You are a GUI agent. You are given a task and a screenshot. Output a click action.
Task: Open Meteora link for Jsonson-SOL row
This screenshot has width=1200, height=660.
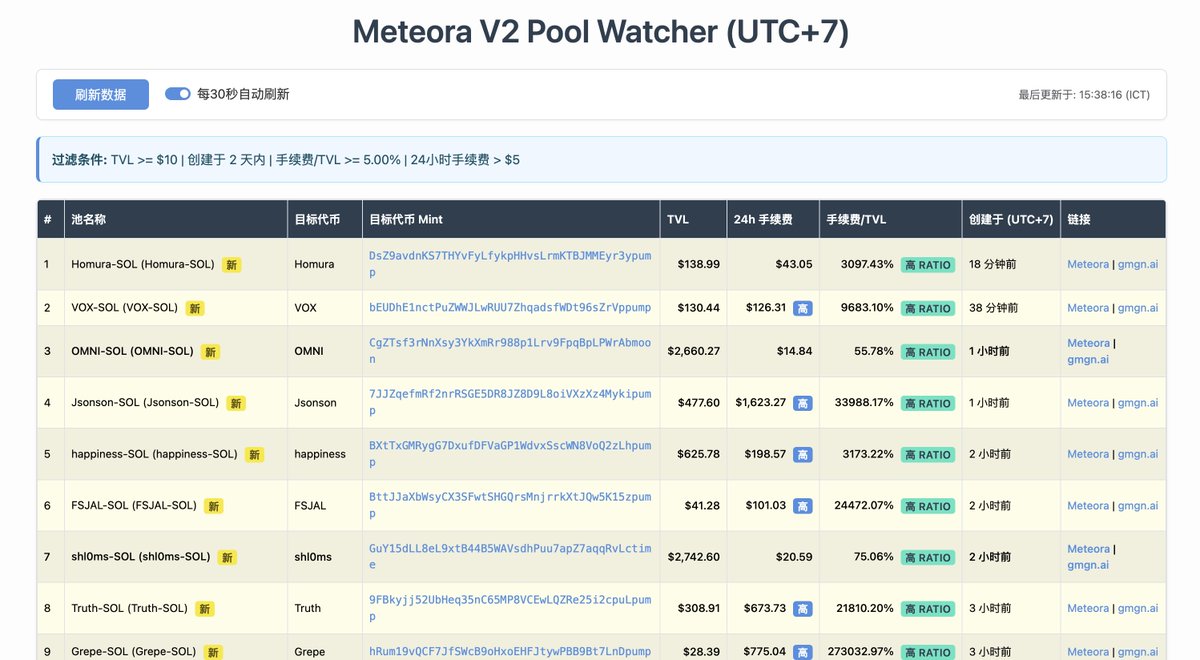tap(1088, 403)
